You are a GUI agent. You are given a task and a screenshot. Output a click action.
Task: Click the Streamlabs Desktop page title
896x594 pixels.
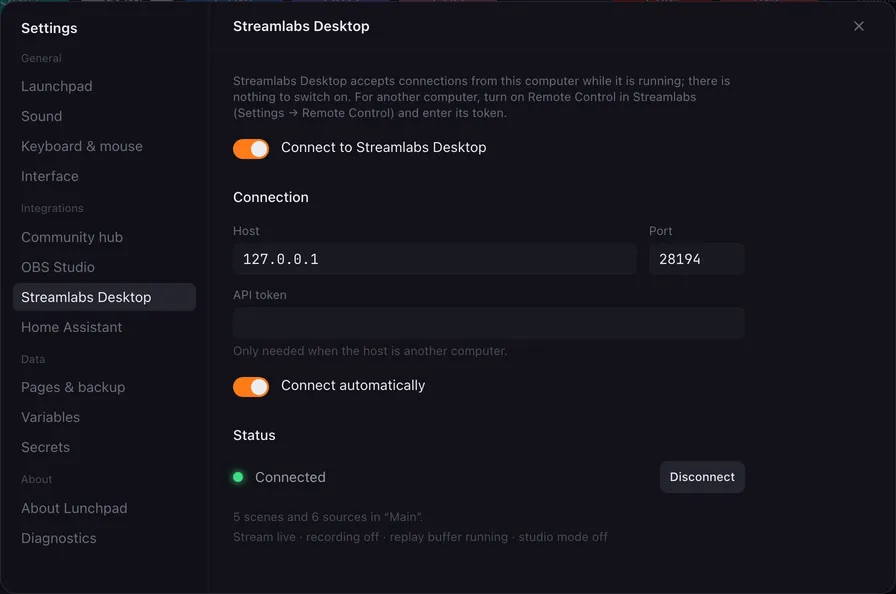301,26
